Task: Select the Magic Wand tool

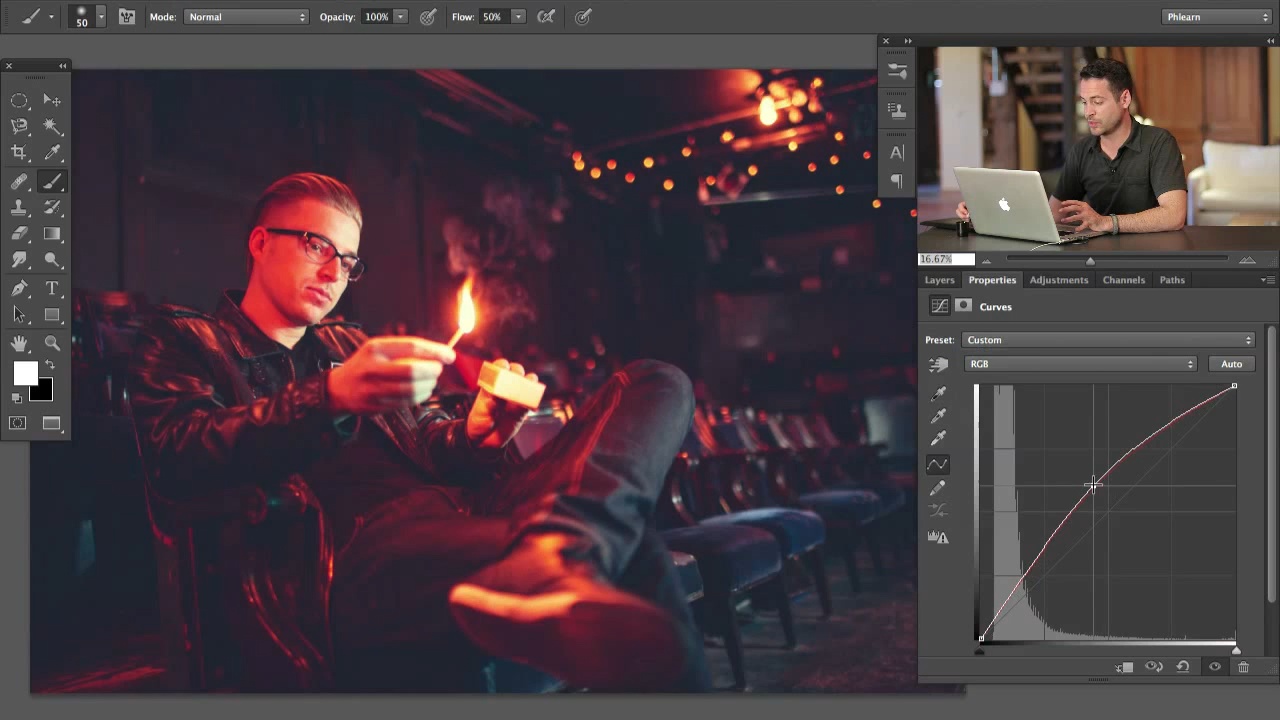Action: click(x=52, y=126)
